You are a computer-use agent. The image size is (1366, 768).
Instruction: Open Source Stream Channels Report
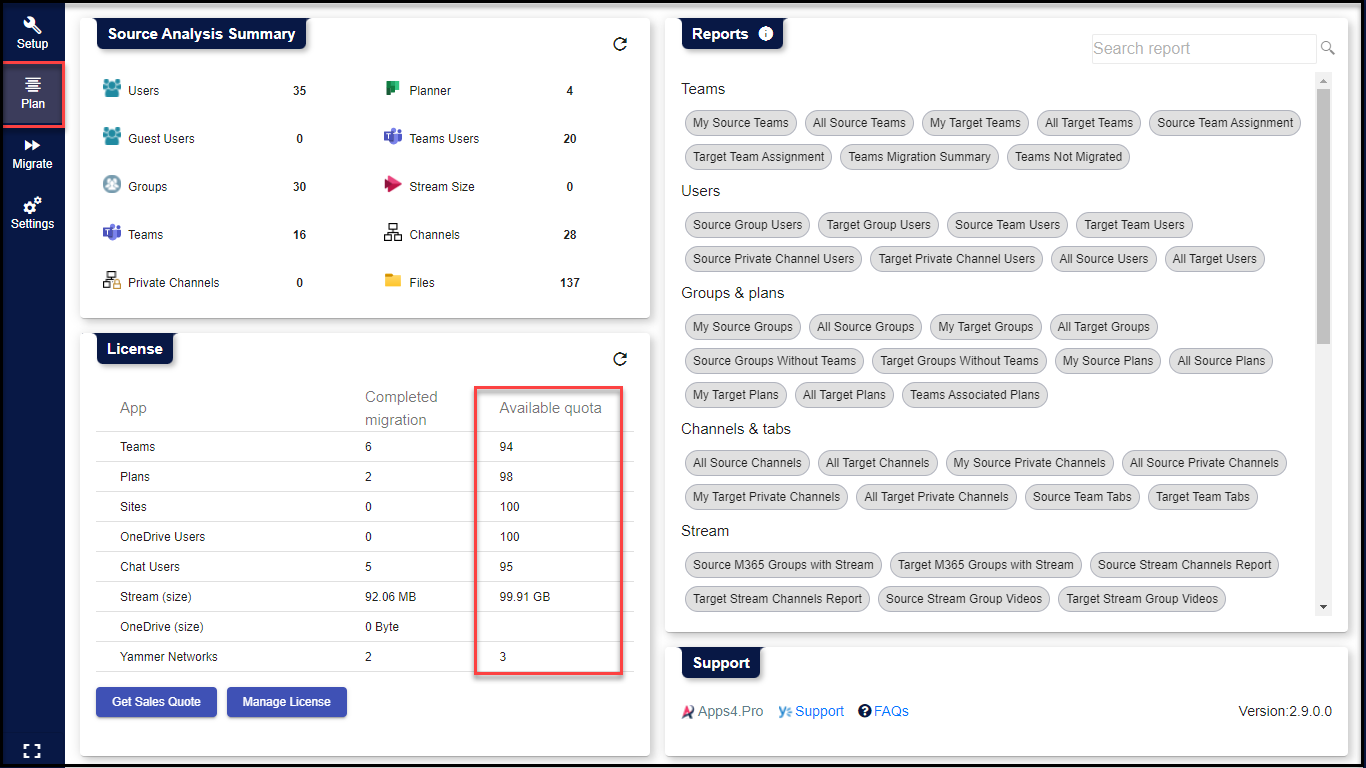(1185, 565)
